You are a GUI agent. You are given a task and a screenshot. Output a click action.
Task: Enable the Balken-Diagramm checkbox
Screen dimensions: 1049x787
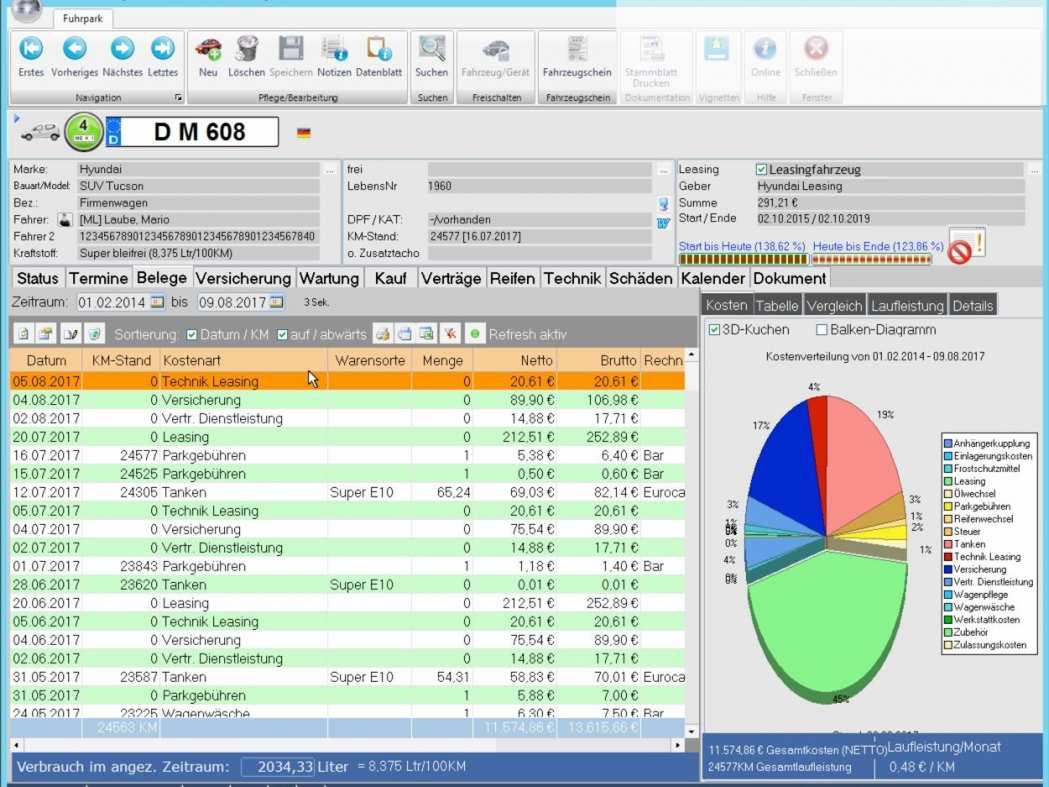tap(822, 329)
